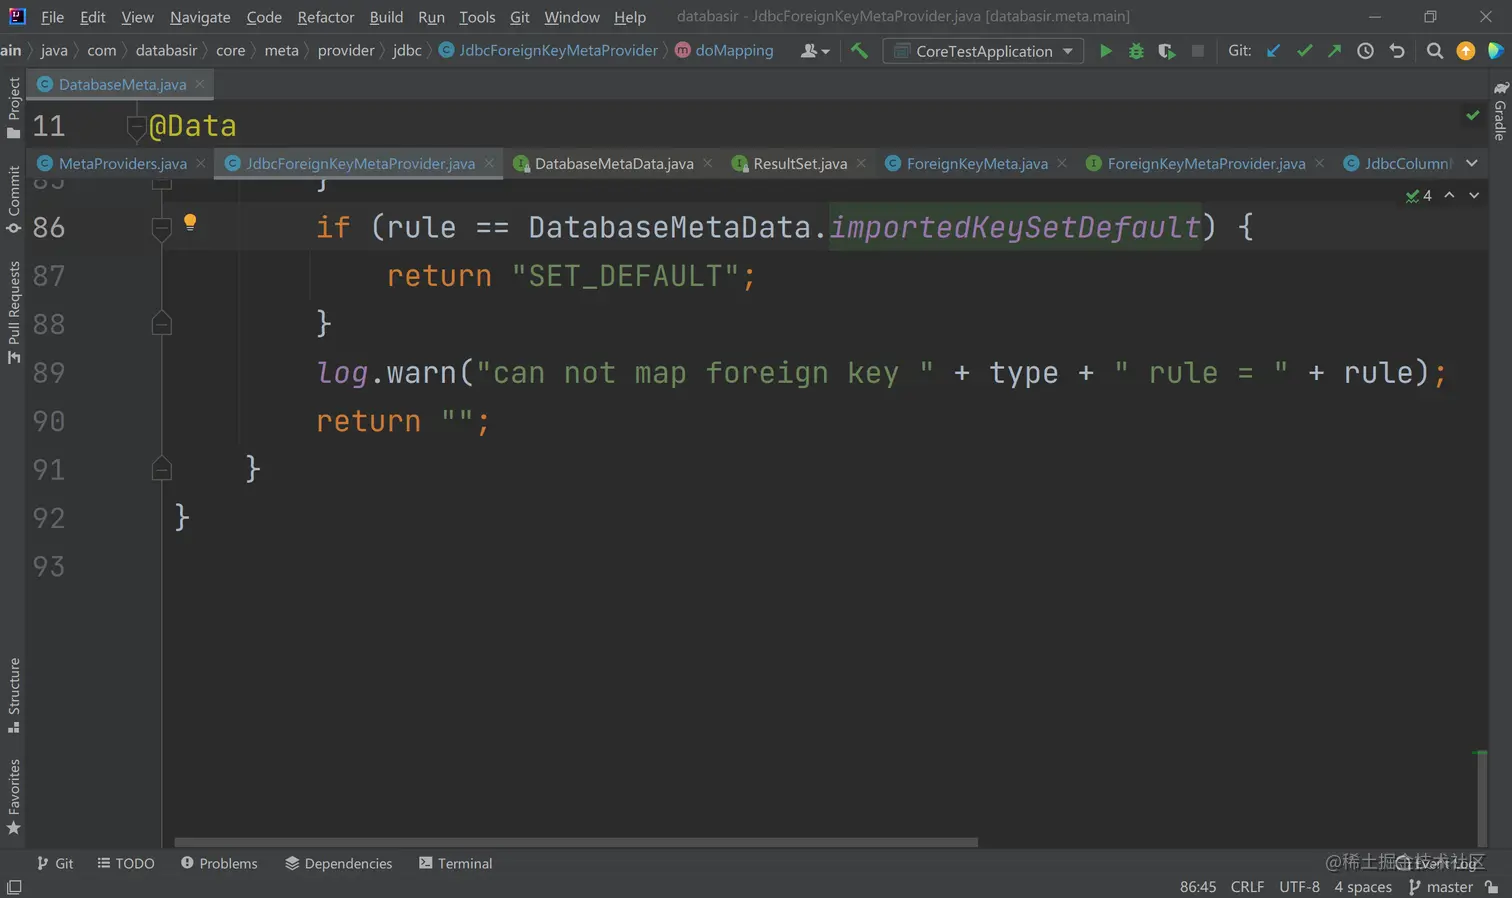Rollback changes with the undo arrow icon
Image resolution: width=1512 pixels, height=898 pixels.
coord(1397,51)
